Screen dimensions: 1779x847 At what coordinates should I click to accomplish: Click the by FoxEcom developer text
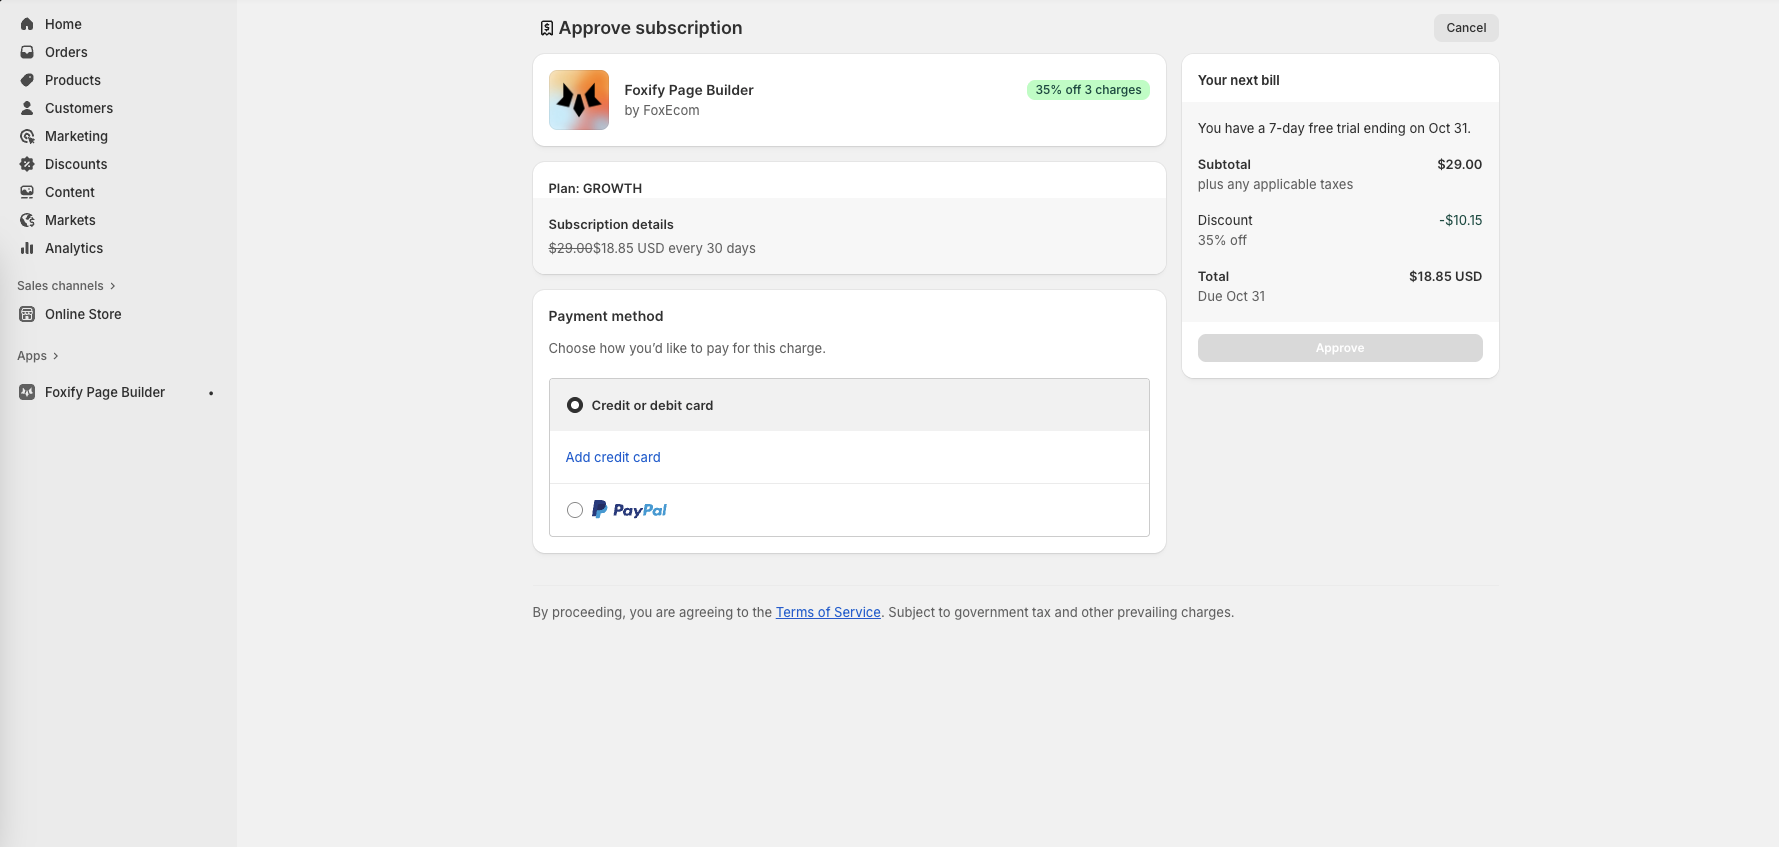coord(662,110)
